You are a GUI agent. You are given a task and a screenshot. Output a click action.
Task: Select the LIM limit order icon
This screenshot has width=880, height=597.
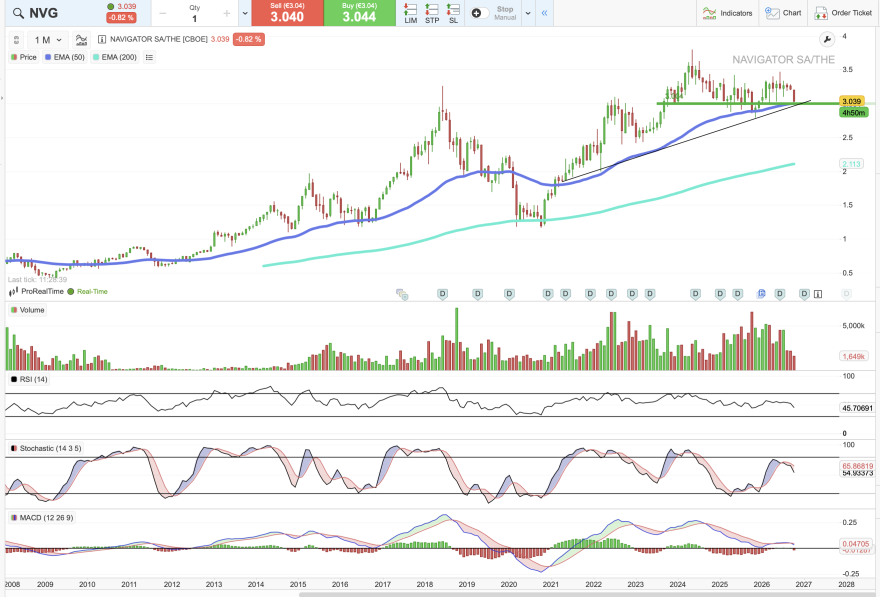tap(411, 13)
